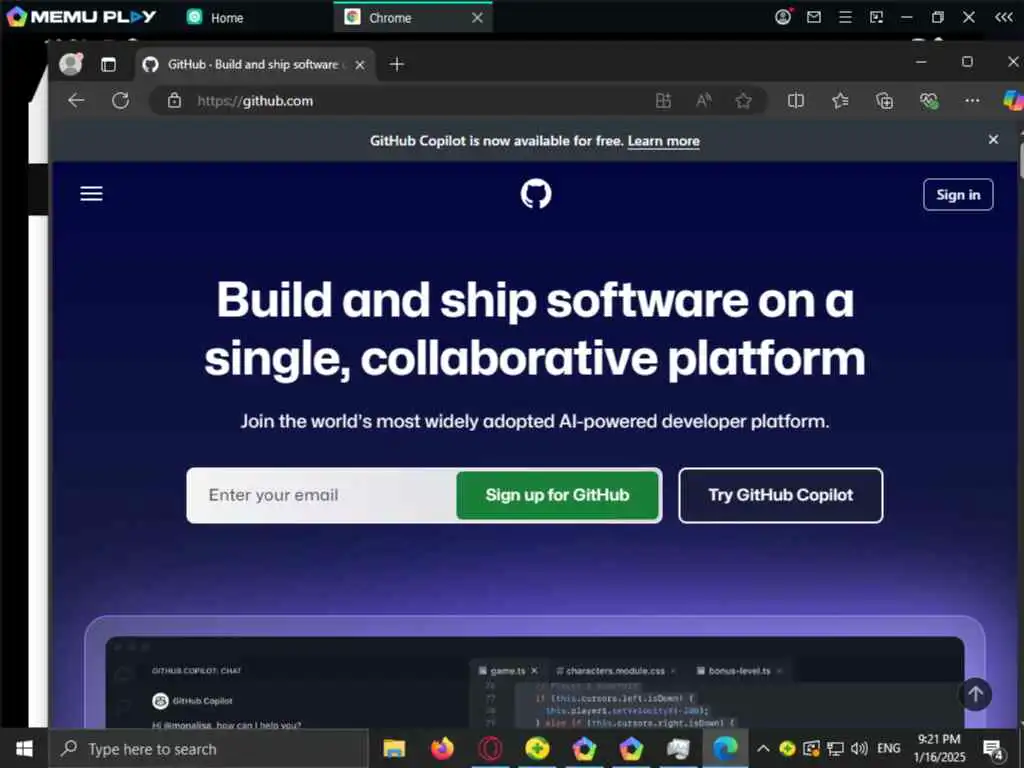This screenshot has width=1024, height=768.
Task: Open GitHub hamburger navigation menu
Action: click(x=91, y=194)
